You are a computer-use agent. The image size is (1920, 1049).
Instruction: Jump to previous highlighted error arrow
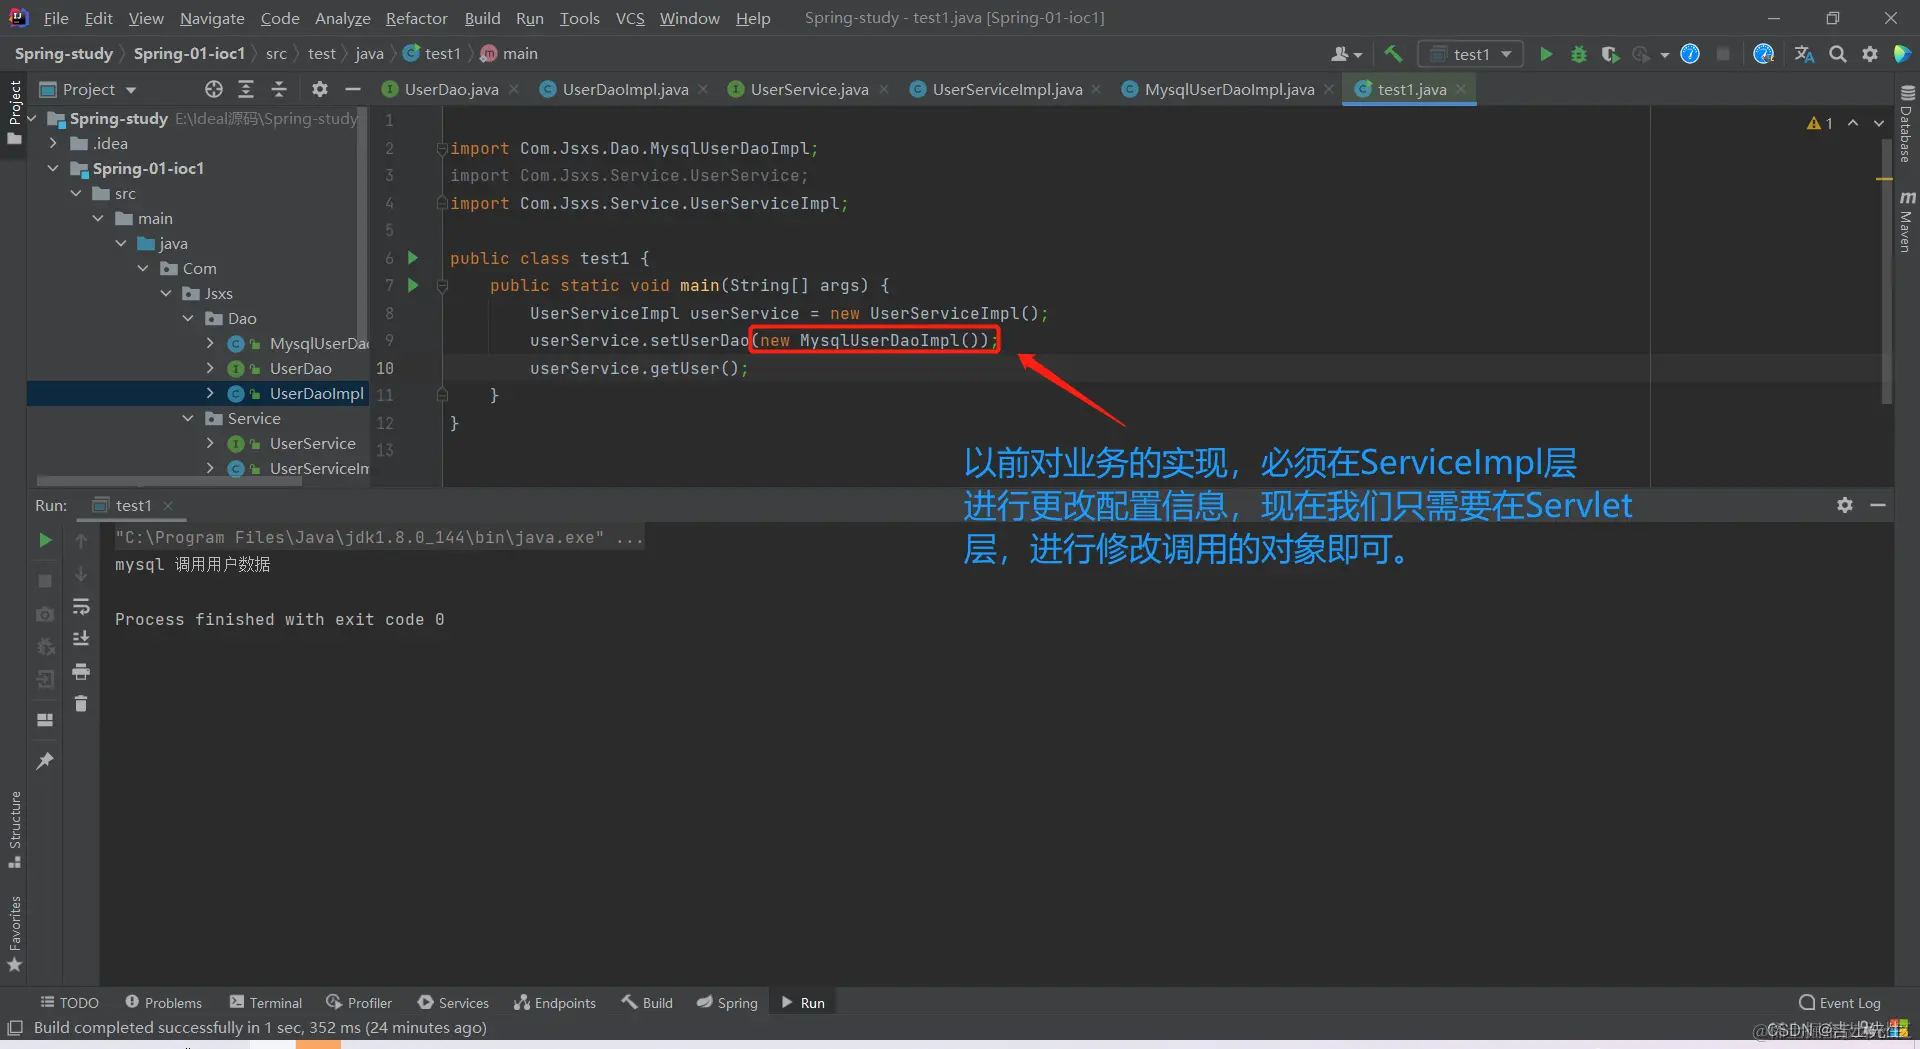(x=1853, y=123)
